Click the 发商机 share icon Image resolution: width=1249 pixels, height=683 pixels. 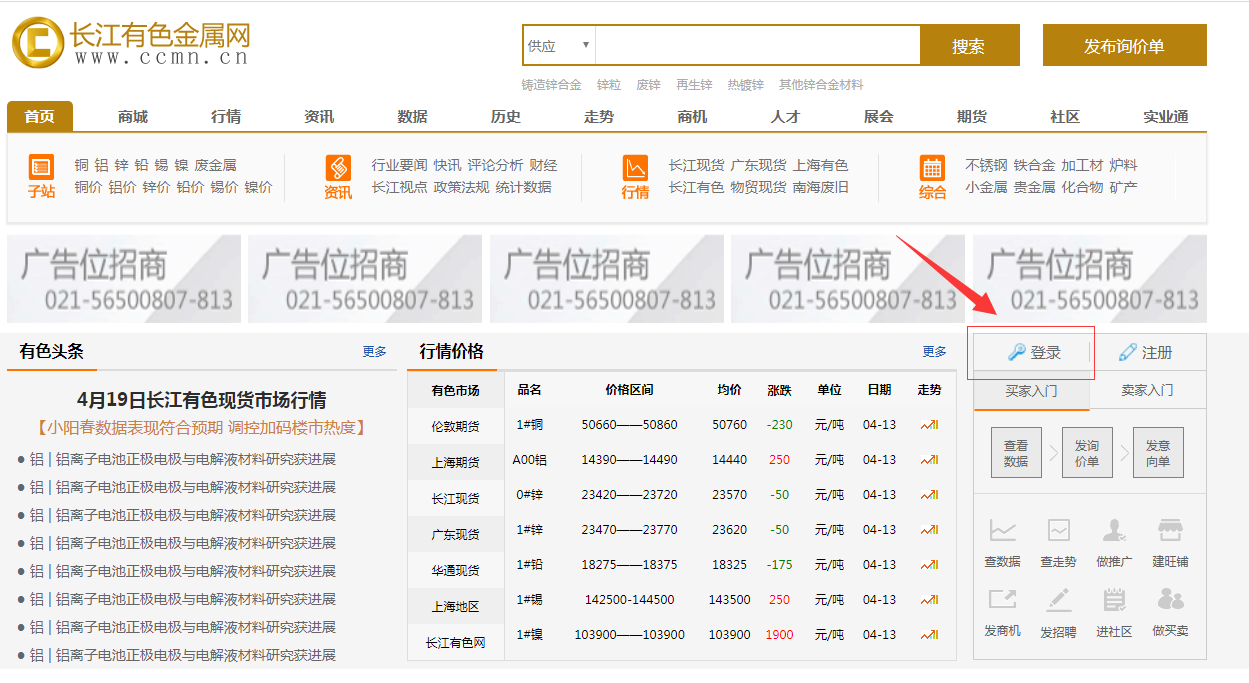point(1002,600)
